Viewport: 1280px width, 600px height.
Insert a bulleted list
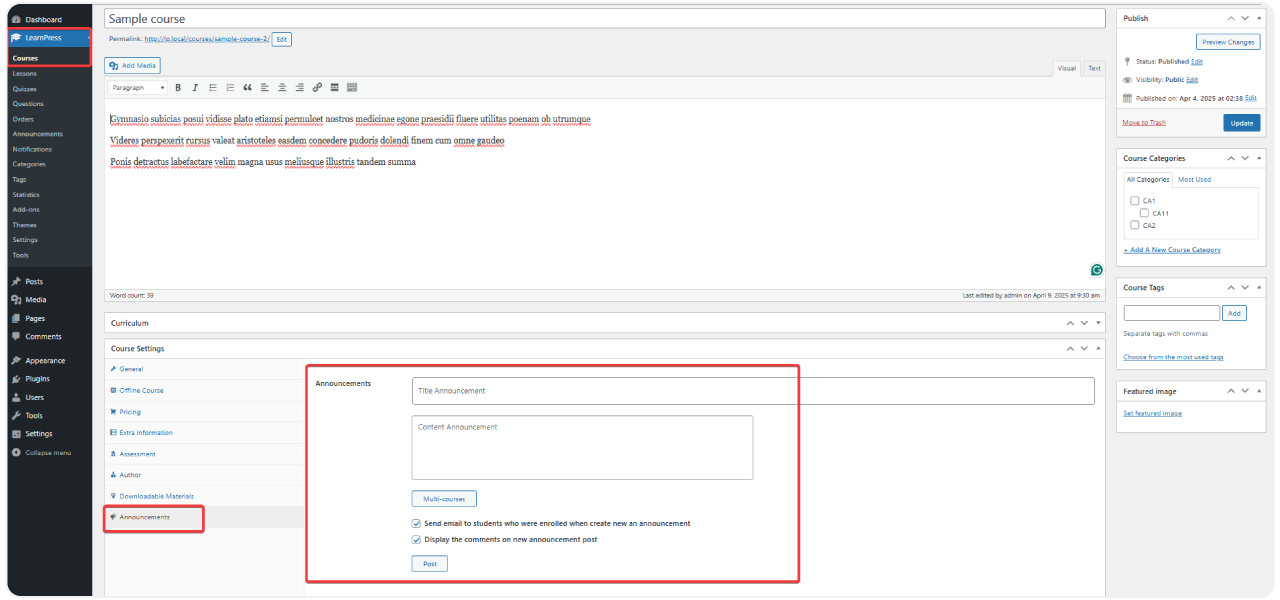point(212,87)
